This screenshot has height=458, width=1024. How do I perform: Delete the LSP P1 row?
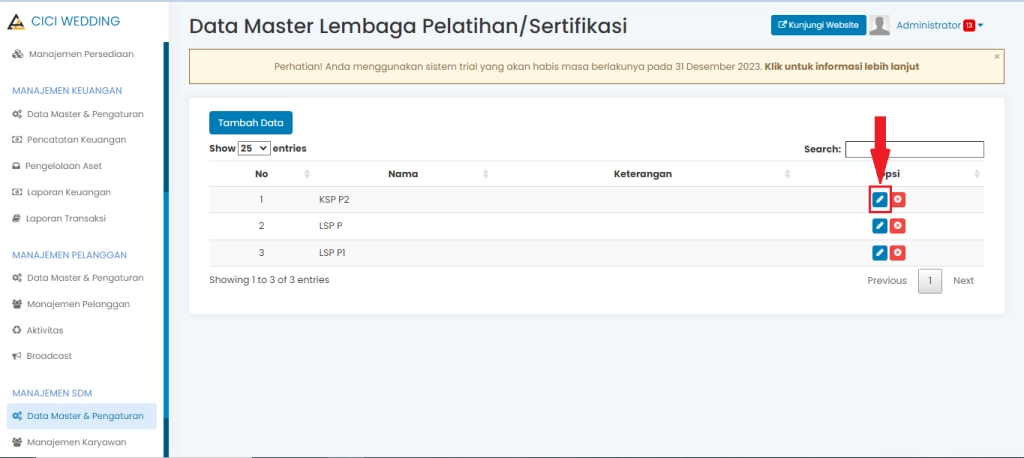click(x=898, y=253)
